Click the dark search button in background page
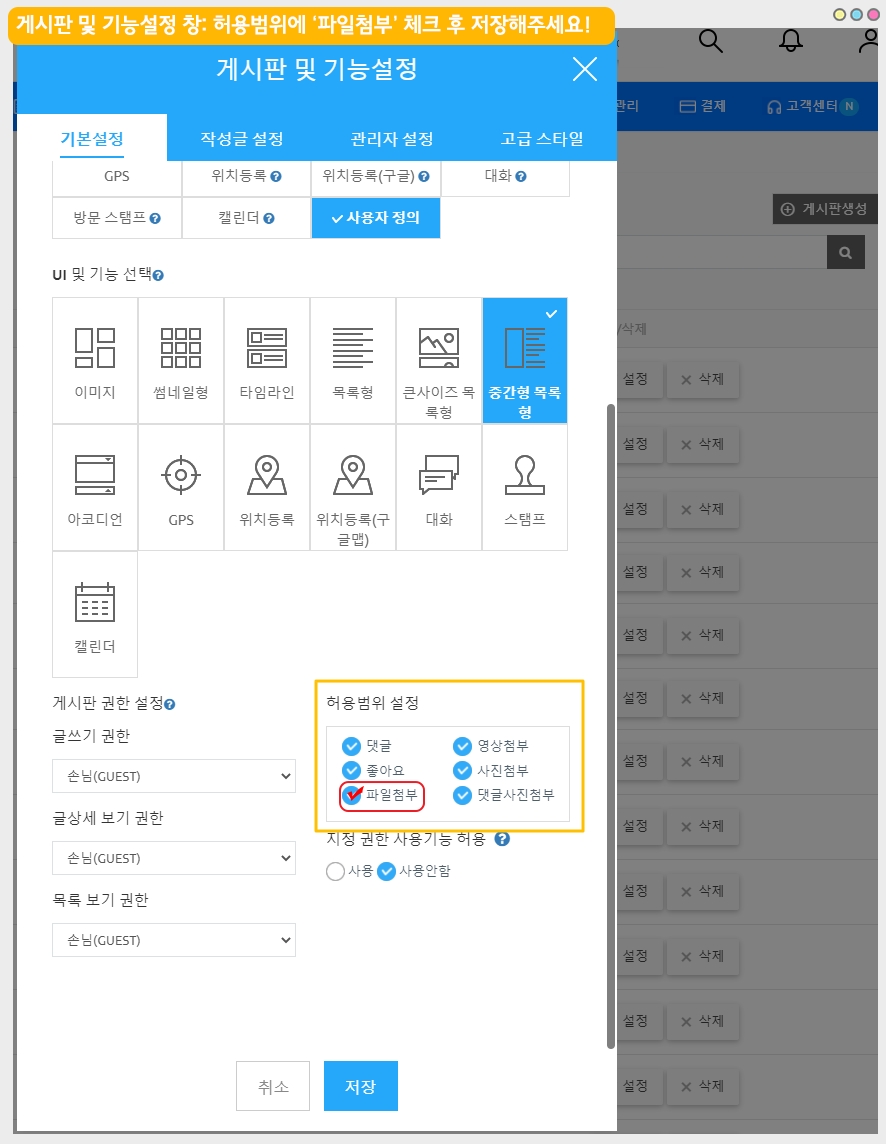The image size is (886, 1144). click(x=846, y=252)
